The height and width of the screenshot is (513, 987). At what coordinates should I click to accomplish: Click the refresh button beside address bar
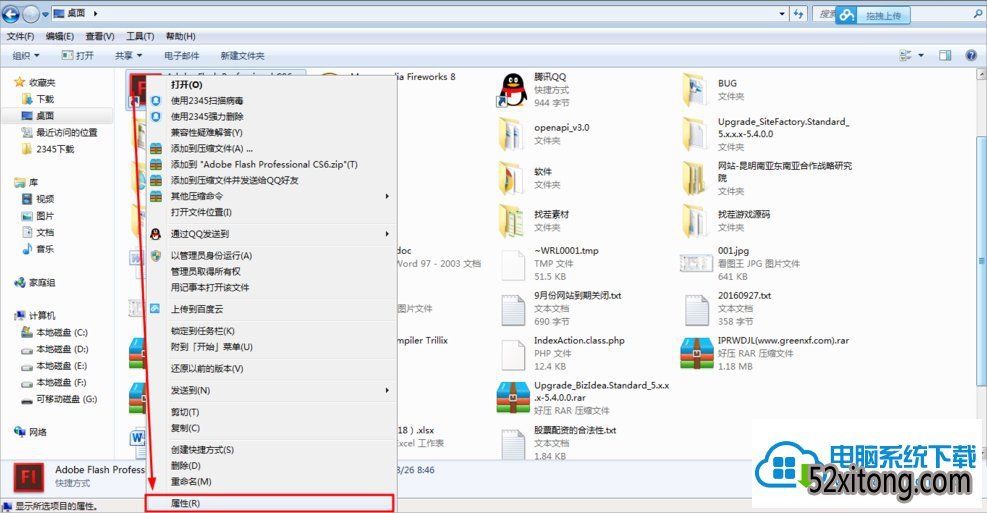point(798,13)
